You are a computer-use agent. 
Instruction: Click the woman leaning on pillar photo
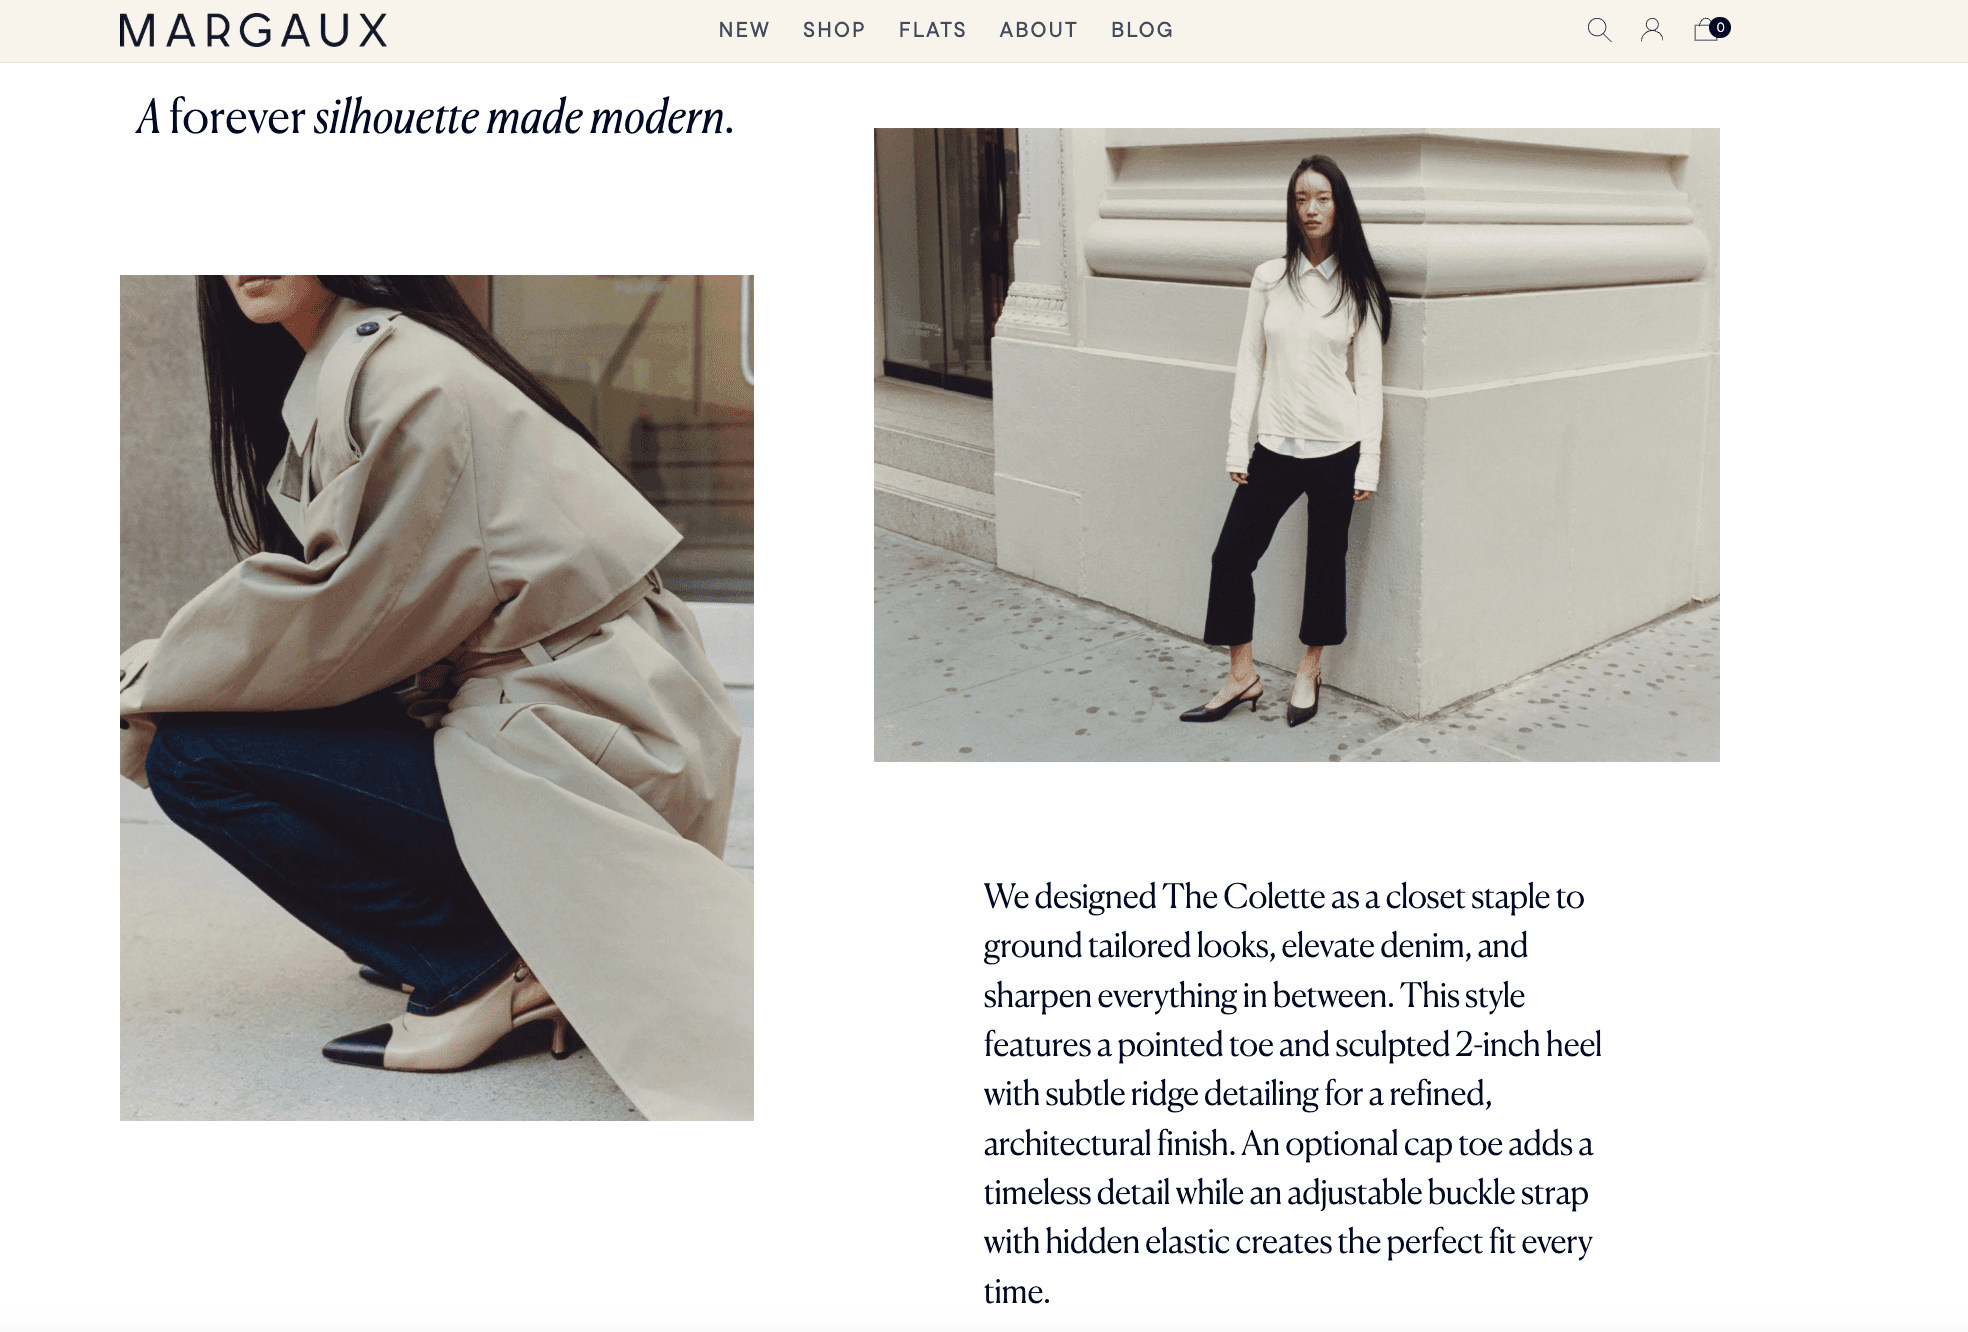click(x=1296, y=444)
